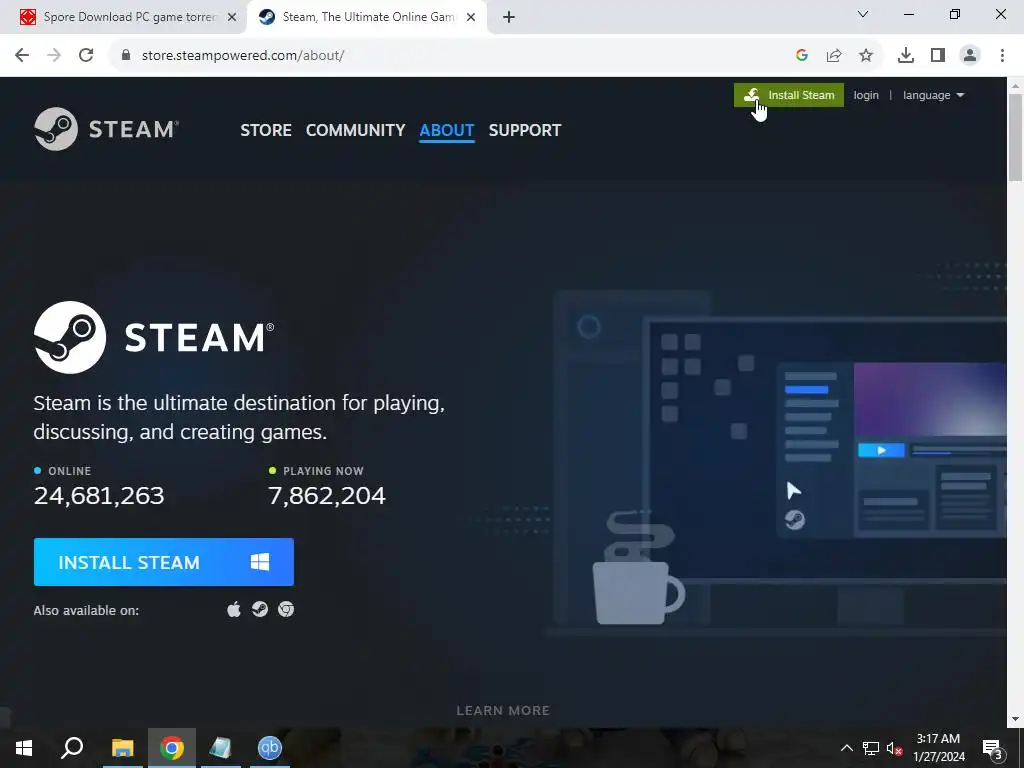Image resolution: width=1024 pixels, height=768 pixels.
Task: Open the SUPPORT menu
Action: click(525, 130)
